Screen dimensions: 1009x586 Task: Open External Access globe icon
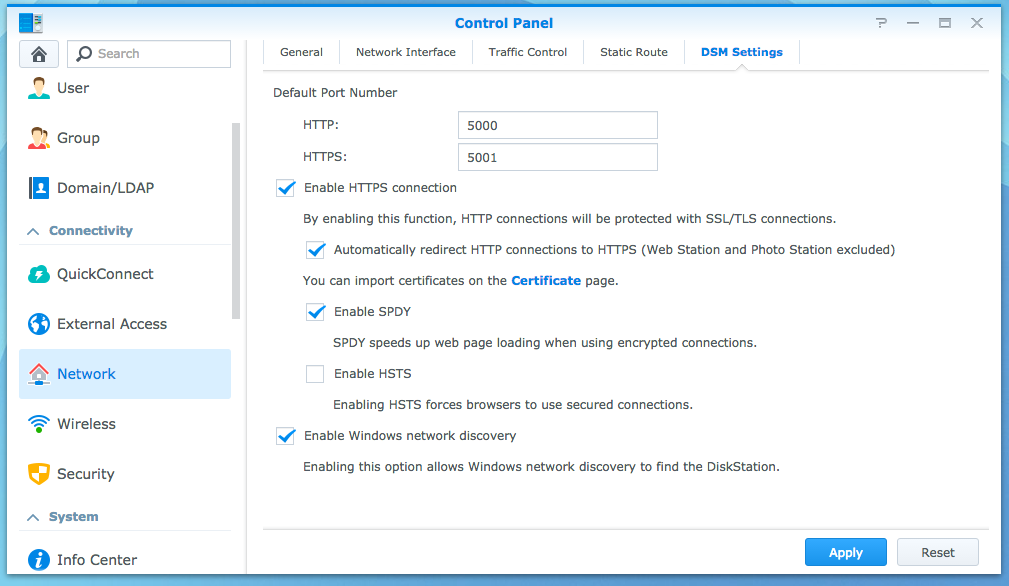pos(39,324)
